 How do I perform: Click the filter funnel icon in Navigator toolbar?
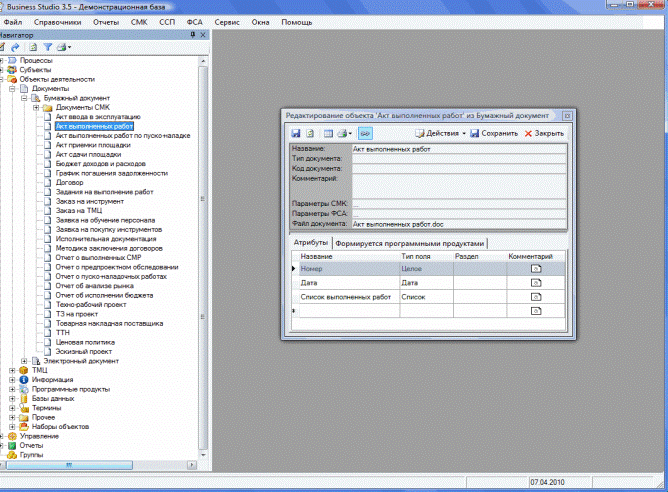(47, 47)
